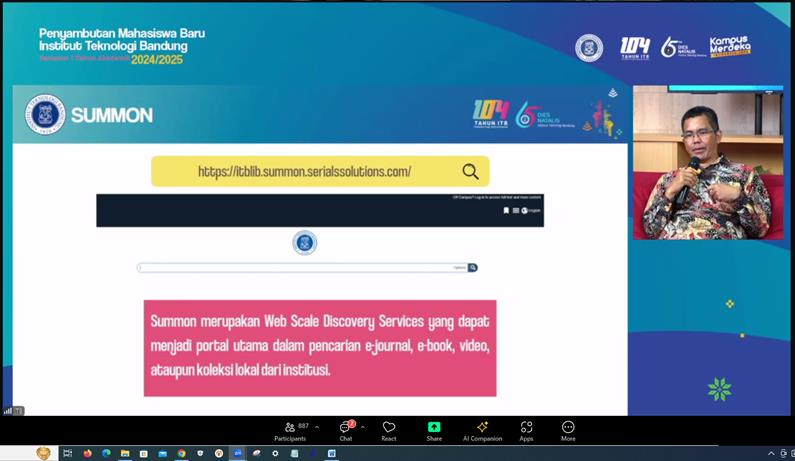Click the ITB logo above search box
The image size is (795, 461).
(x=305, y=242)
